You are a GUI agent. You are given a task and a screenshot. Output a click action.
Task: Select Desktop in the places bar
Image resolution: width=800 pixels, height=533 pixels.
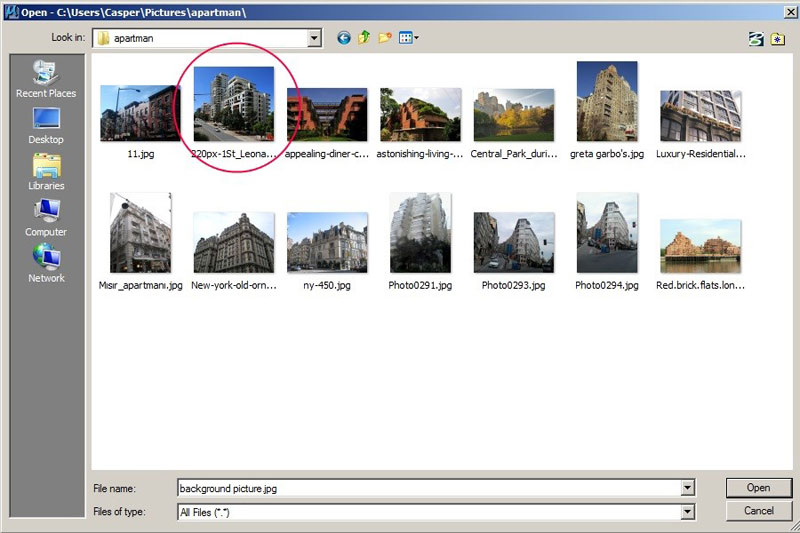[x=46, y=125]
